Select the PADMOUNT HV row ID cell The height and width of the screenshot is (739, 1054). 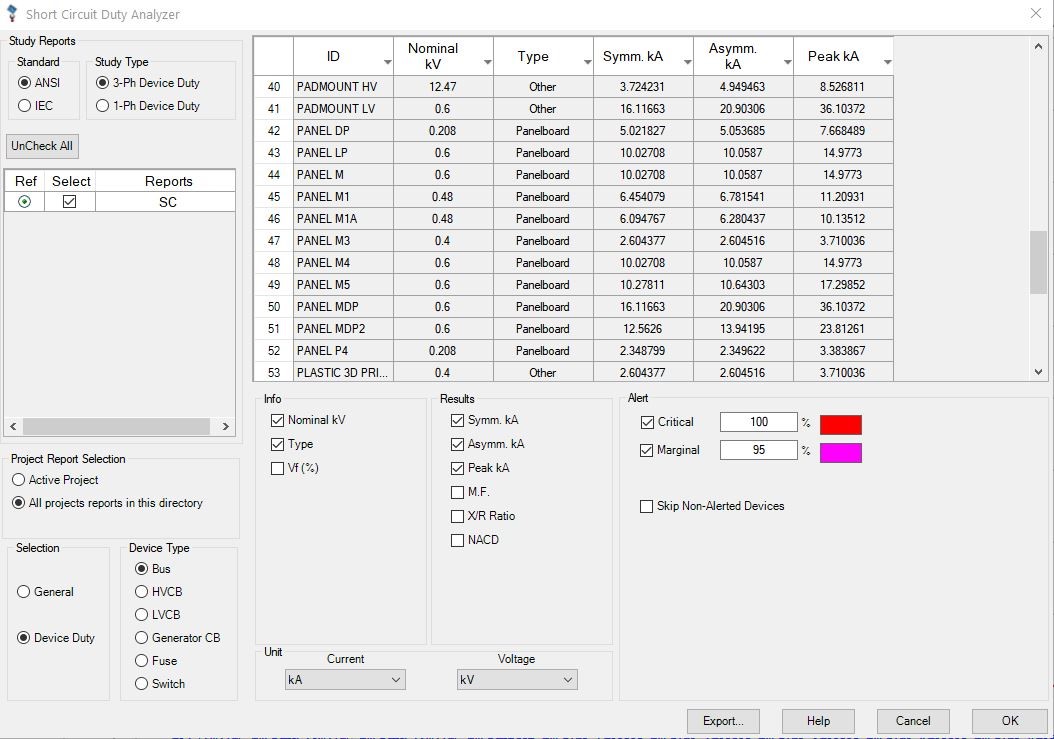point(343,87)
